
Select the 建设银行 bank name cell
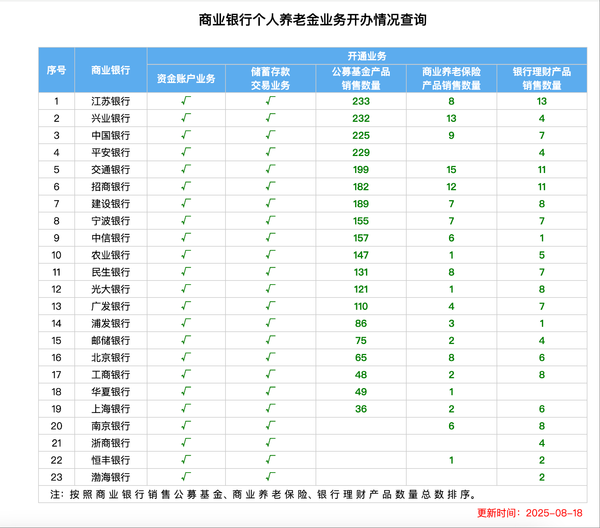(x=111, y=204)
